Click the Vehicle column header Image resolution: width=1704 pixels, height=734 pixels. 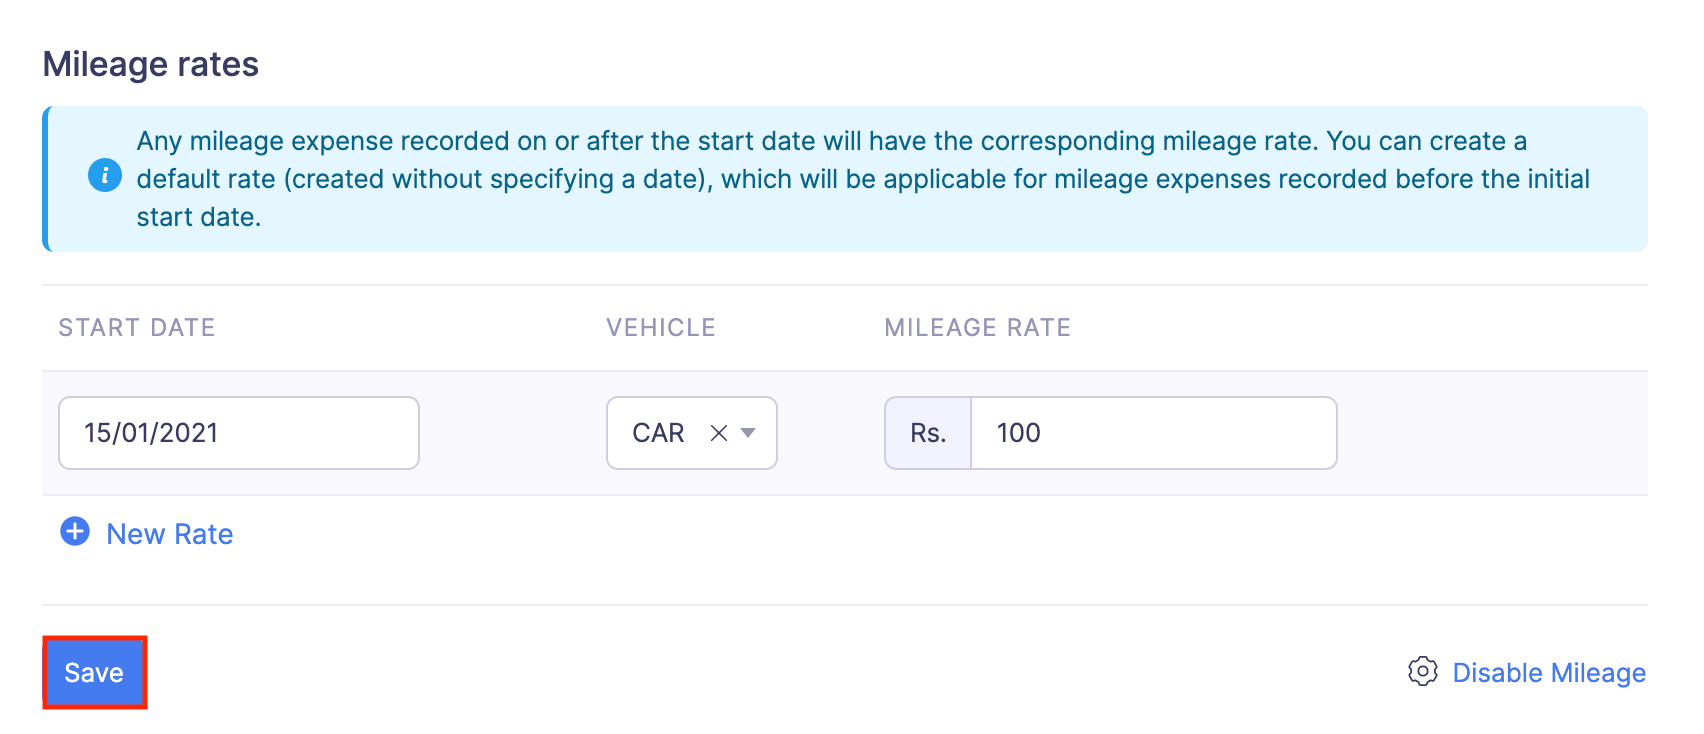pyautogui.click(x=661, y=327)
